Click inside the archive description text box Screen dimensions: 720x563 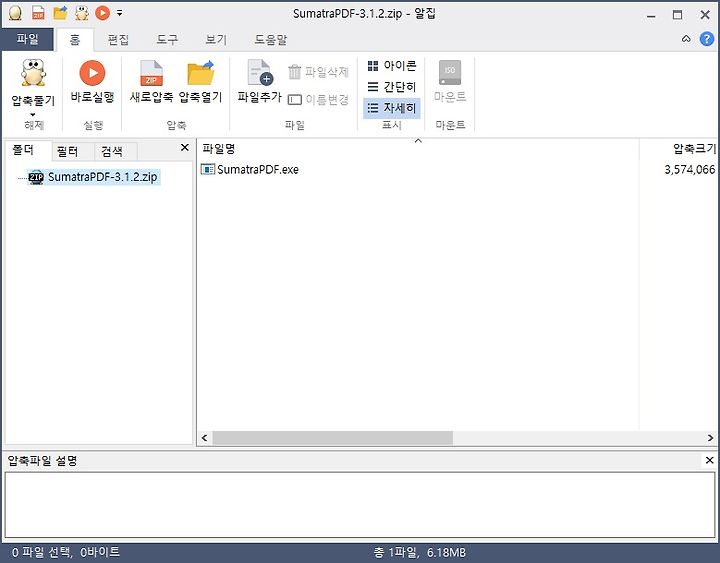click(360, 505)
